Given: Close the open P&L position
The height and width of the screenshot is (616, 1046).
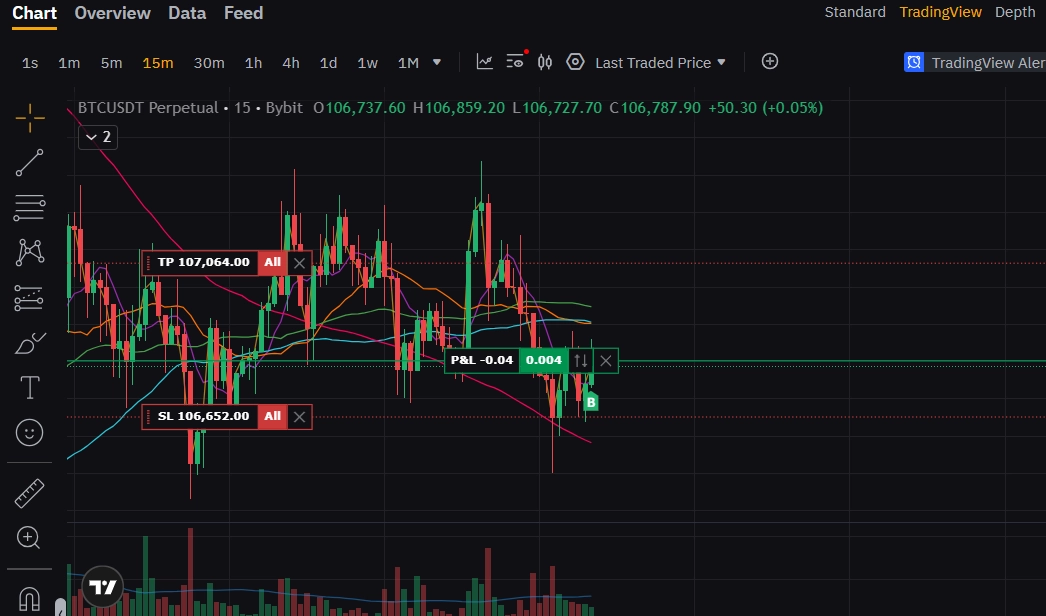Looking at the screenshot, I should tap(606, 361).
